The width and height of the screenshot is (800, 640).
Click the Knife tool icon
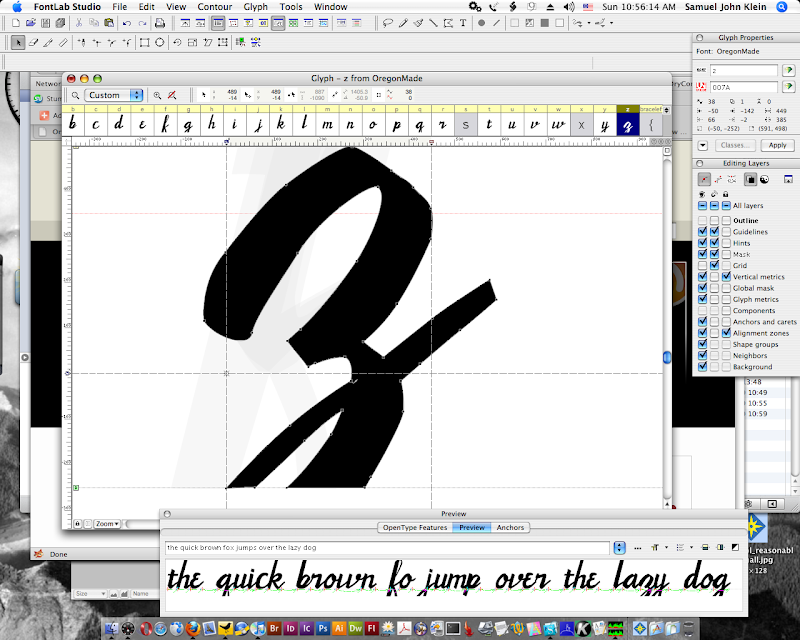49,43
